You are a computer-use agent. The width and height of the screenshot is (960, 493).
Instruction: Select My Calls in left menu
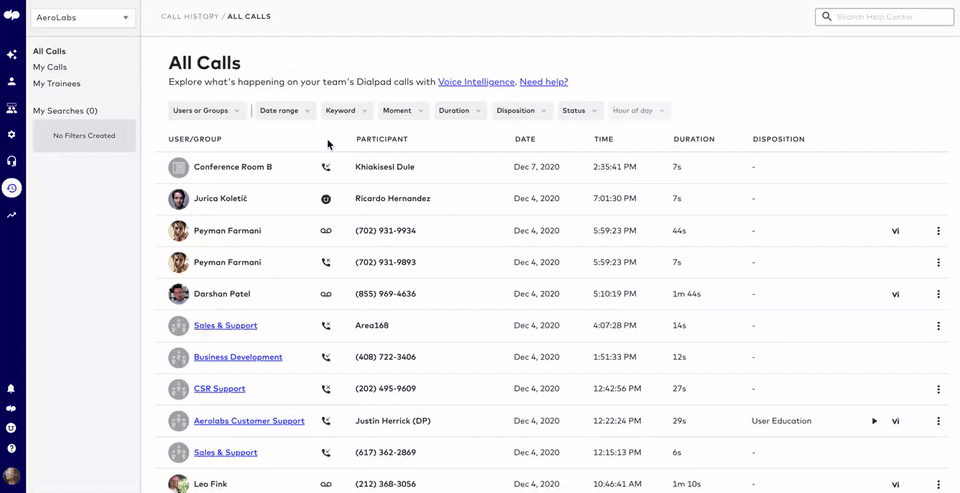pyautogui.click(x=50, y=67)
